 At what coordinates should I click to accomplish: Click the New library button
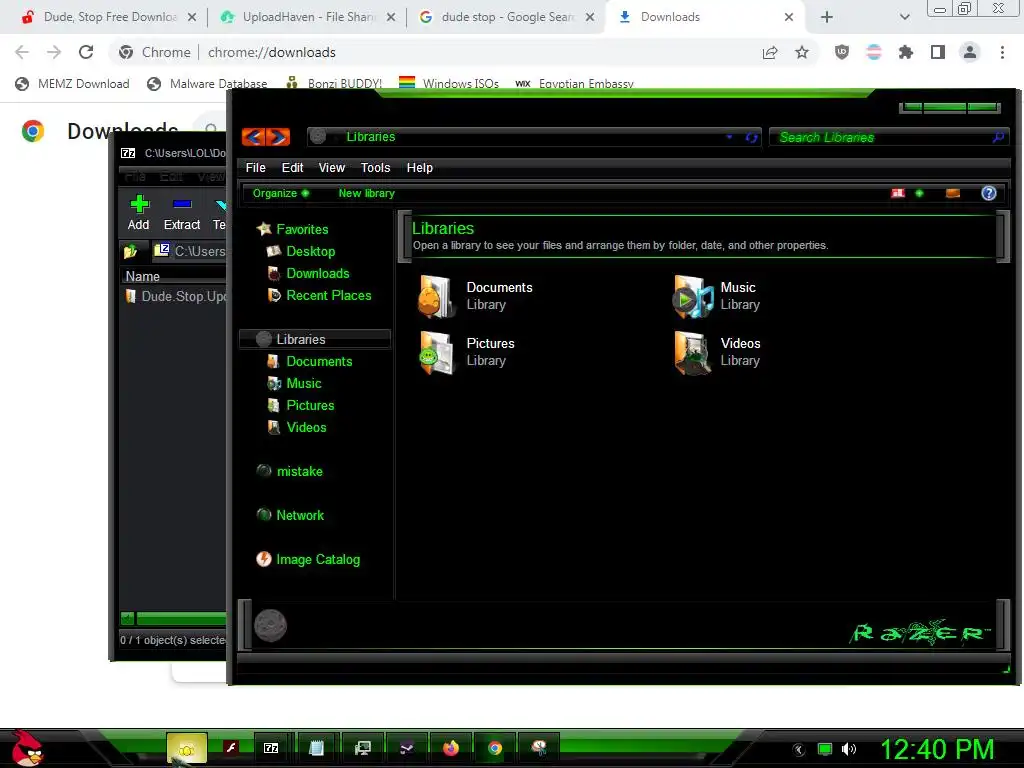point(366,193)
